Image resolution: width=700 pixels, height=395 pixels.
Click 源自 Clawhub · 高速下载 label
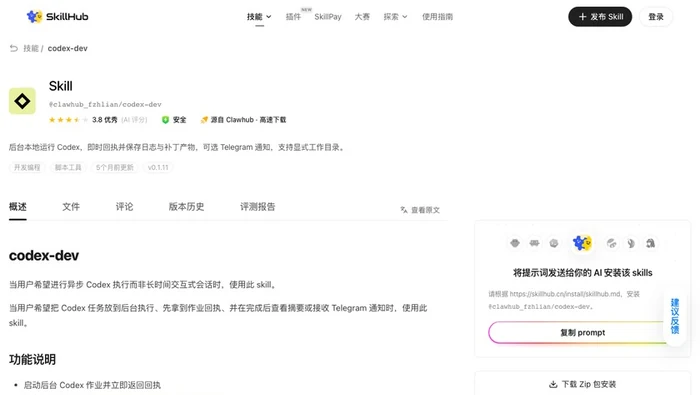(248, 120)
